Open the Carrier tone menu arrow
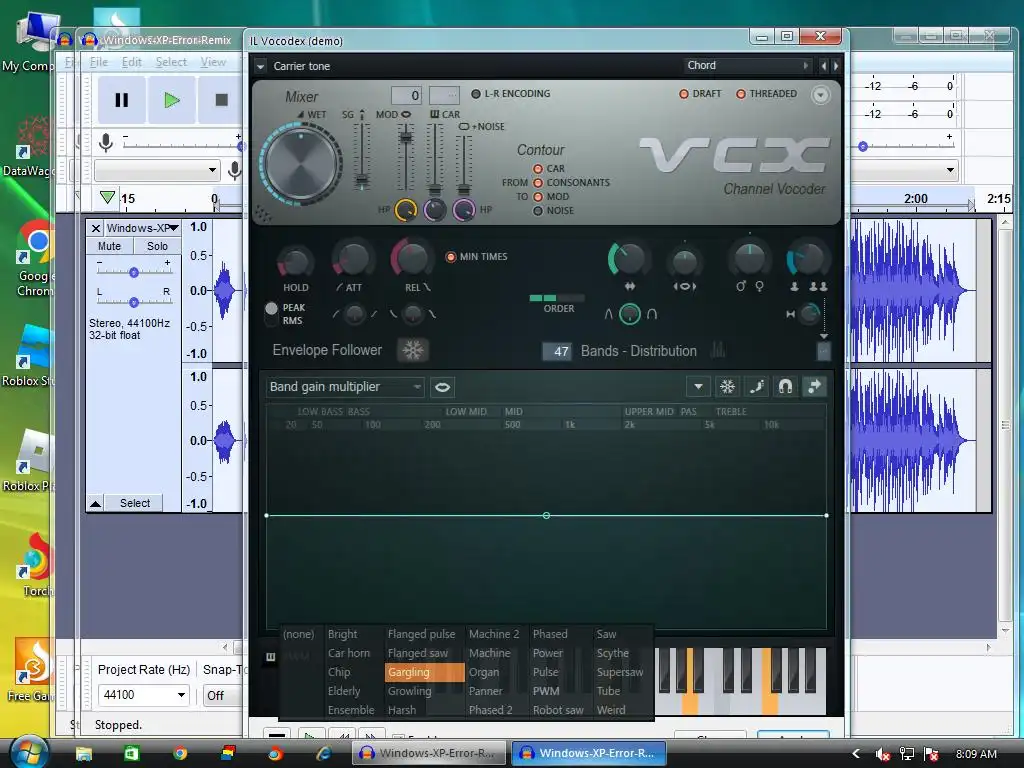1024x768 pixels. pyautogui.click(x=261, y=67)
